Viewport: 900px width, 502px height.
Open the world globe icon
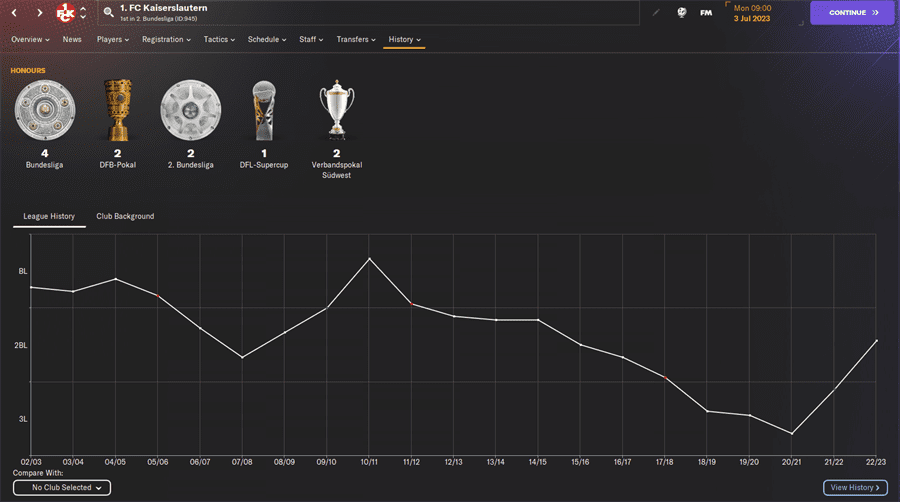pos(682,13)
